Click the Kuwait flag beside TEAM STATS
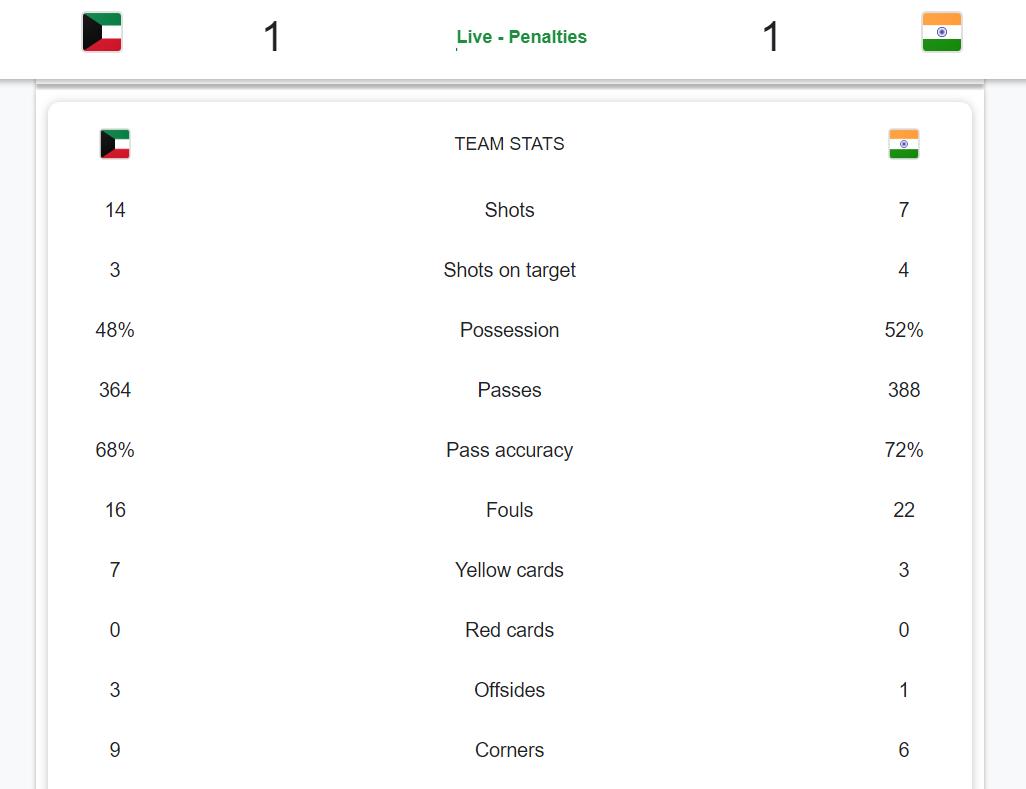 click(115, 144)
